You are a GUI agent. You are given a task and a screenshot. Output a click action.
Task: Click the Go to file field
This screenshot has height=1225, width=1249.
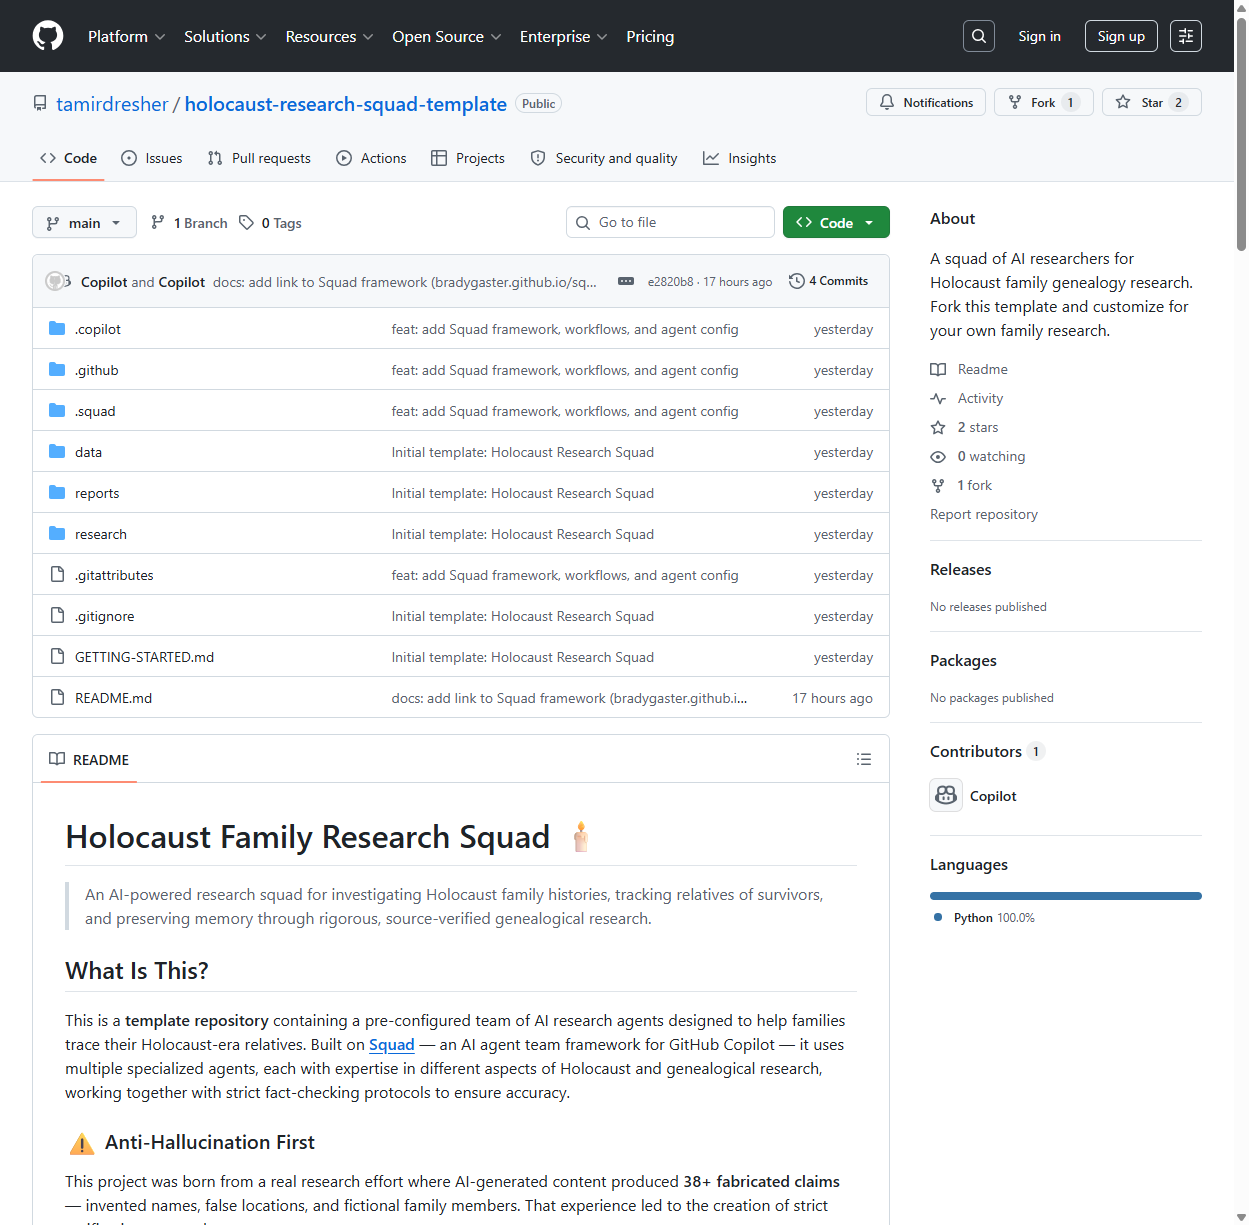point(670,223)
